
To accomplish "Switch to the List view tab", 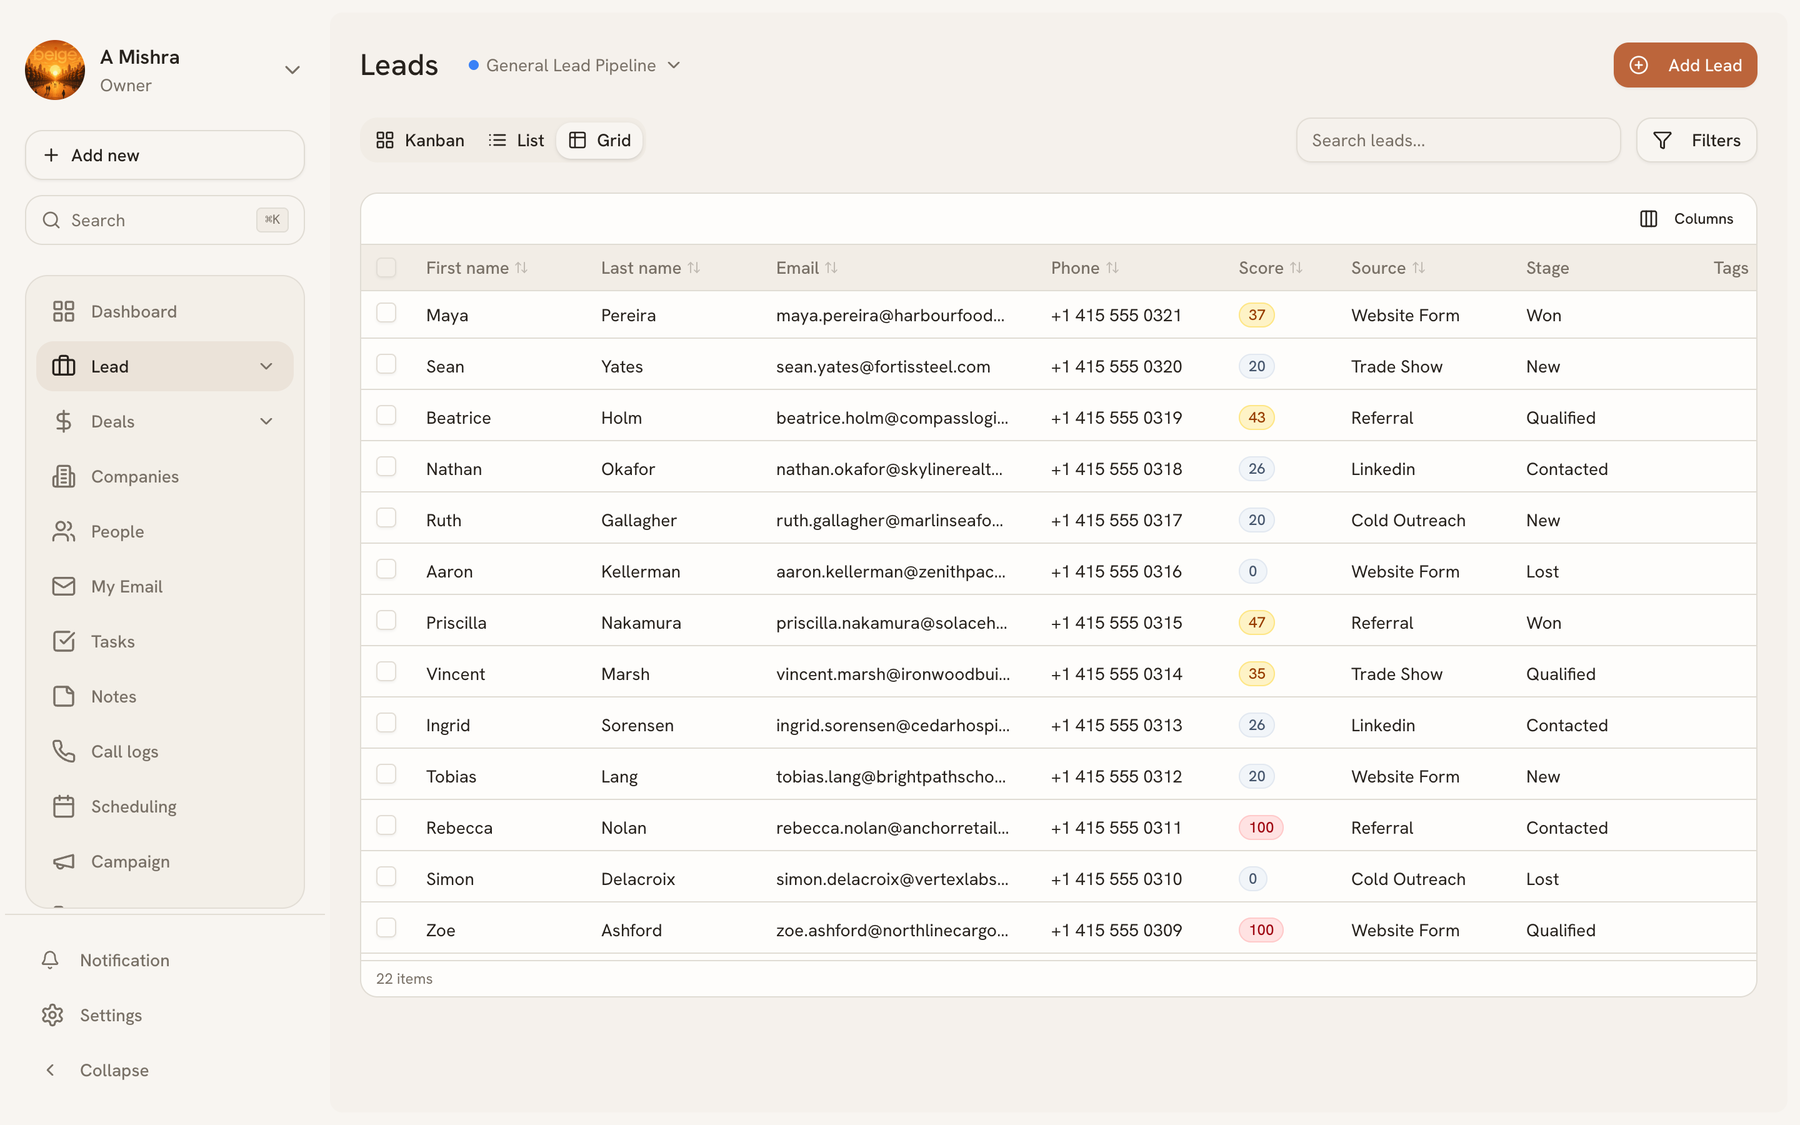I will click(516, 140).
